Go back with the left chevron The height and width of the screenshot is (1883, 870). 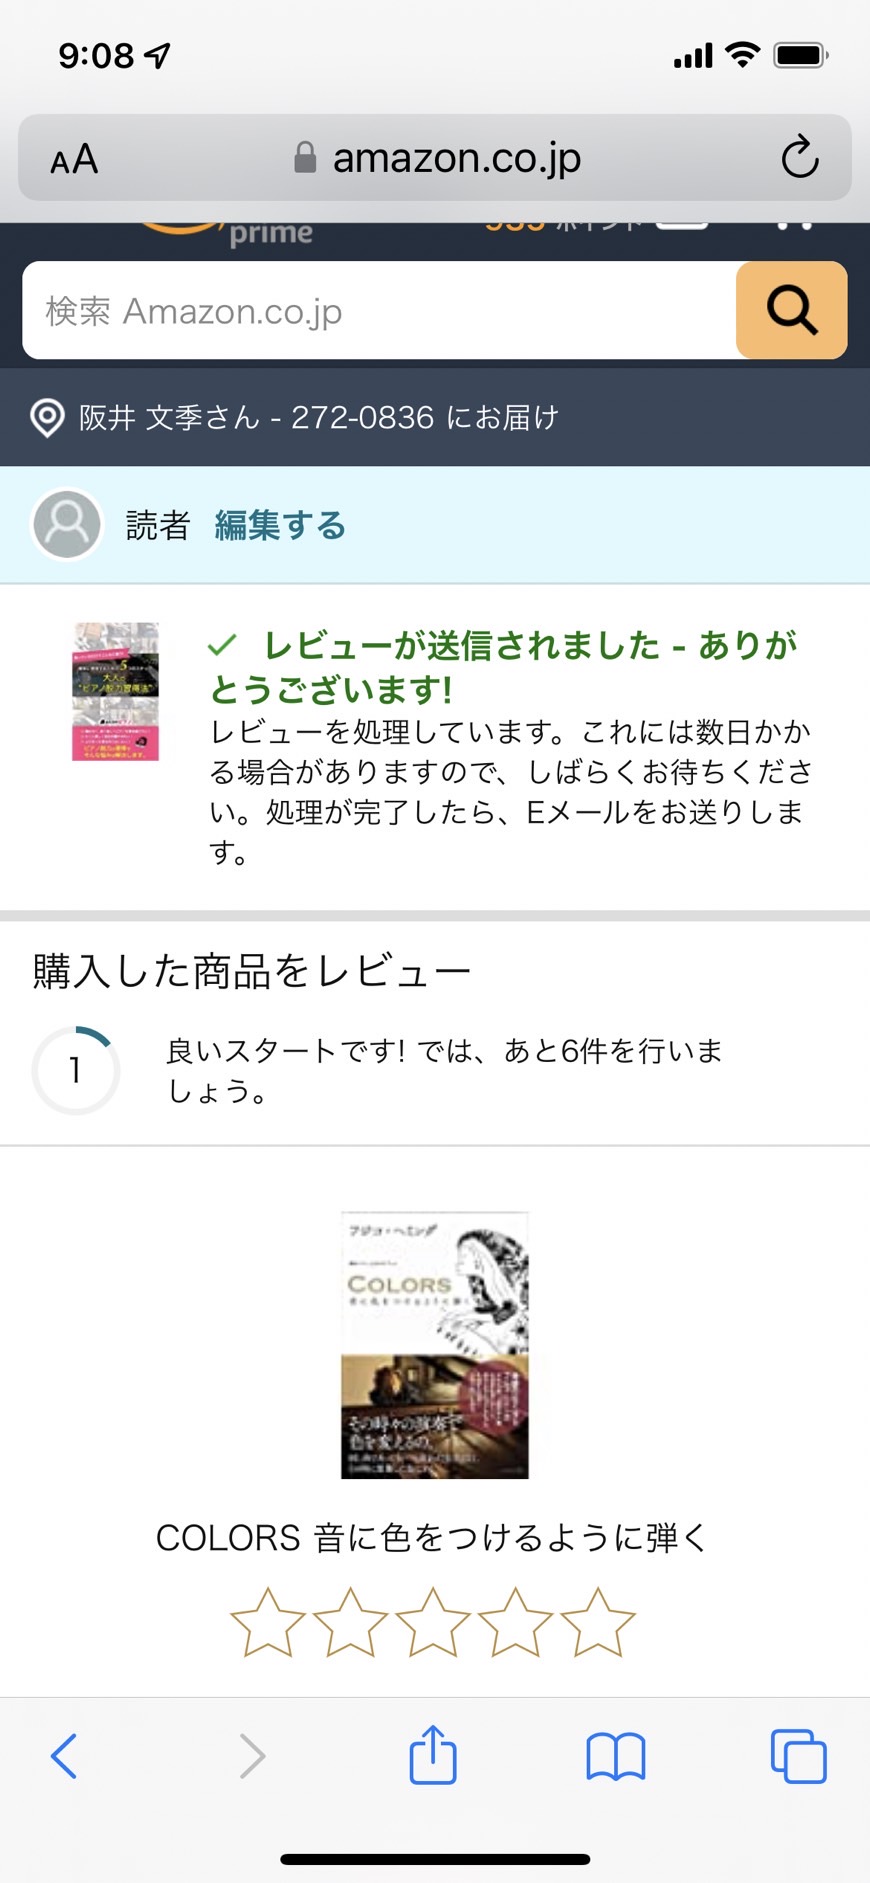(64, 1756)
